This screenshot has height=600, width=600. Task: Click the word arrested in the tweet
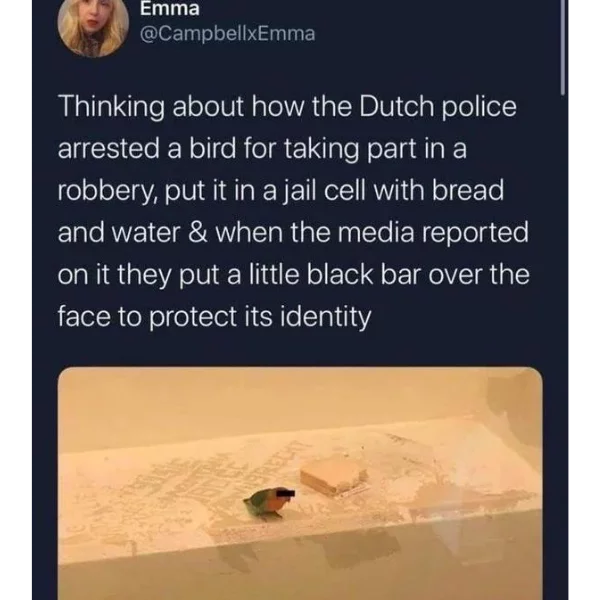click(108, 149)
